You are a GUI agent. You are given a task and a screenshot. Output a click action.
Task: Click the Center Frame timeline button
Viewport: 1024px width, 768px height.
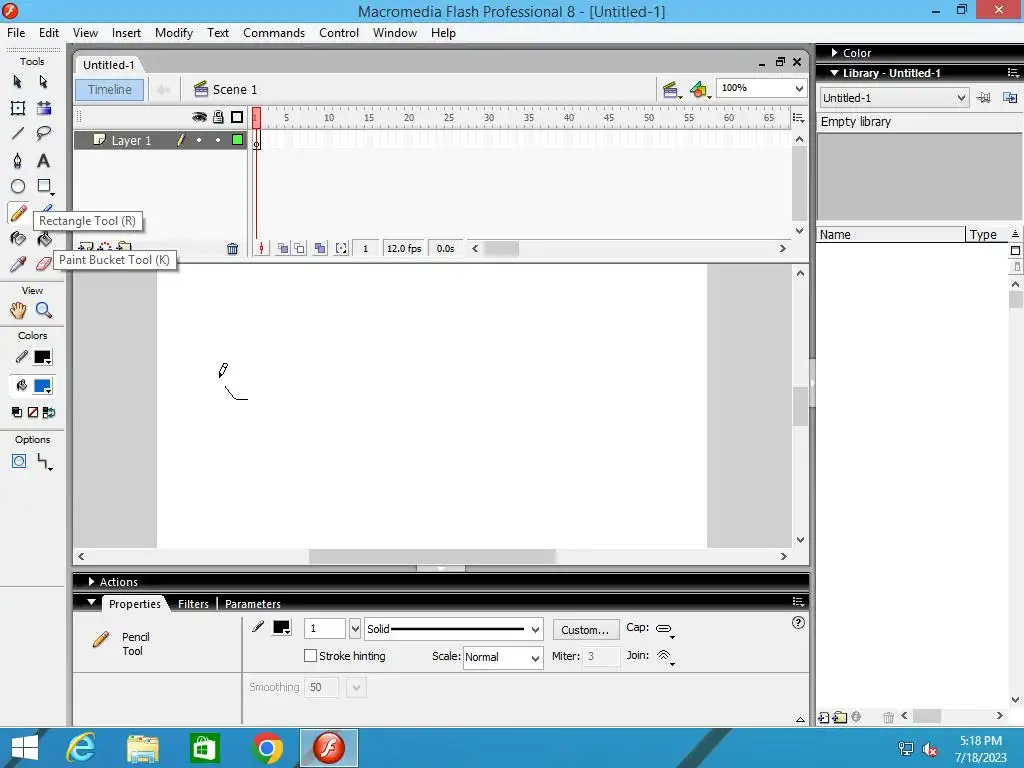point(261,249)
